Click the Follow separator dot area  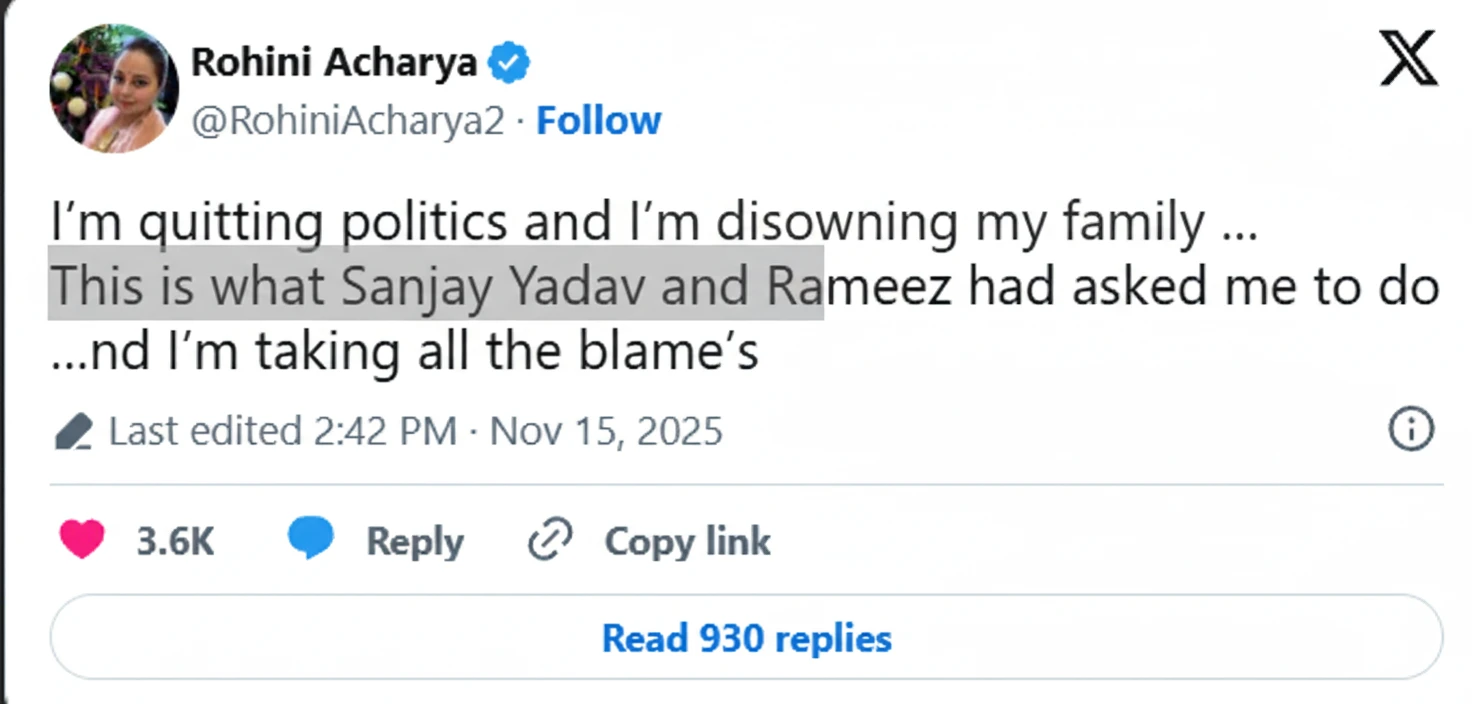pyautogui.click(x=521, y=120)
